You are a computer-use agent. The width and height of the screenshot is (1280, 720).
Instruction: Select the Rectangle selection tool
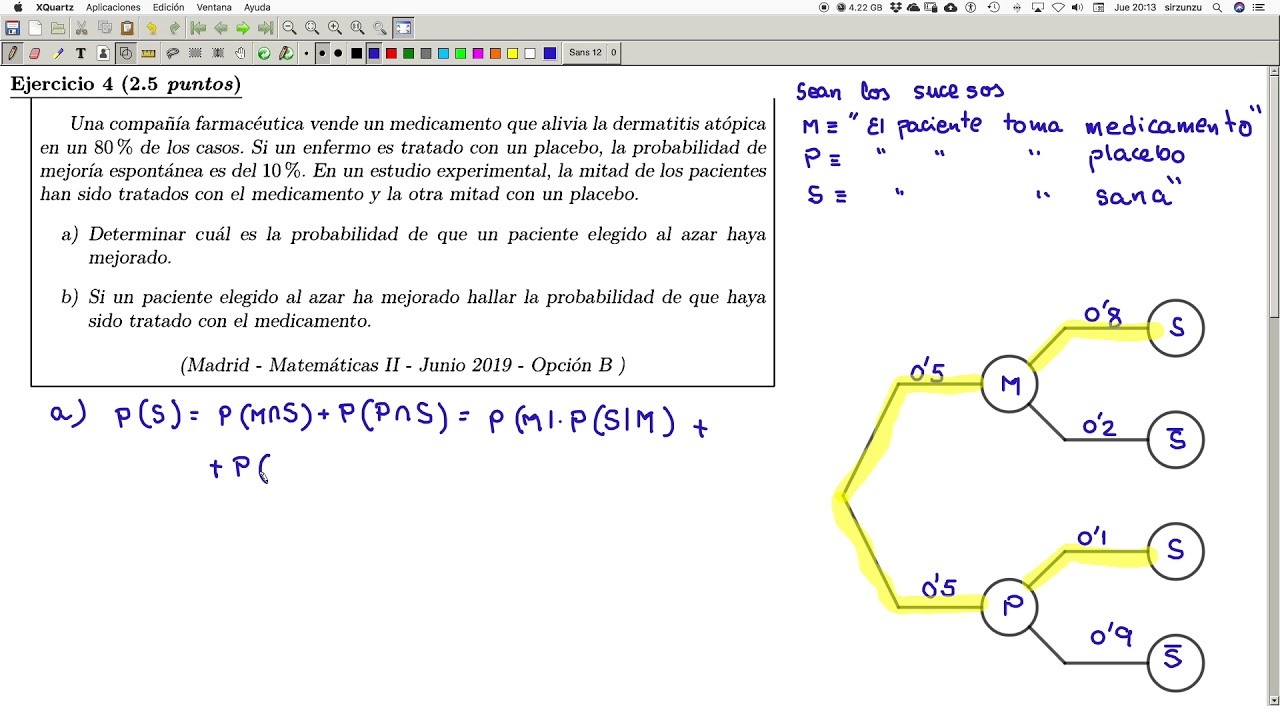tap(195, 53)
